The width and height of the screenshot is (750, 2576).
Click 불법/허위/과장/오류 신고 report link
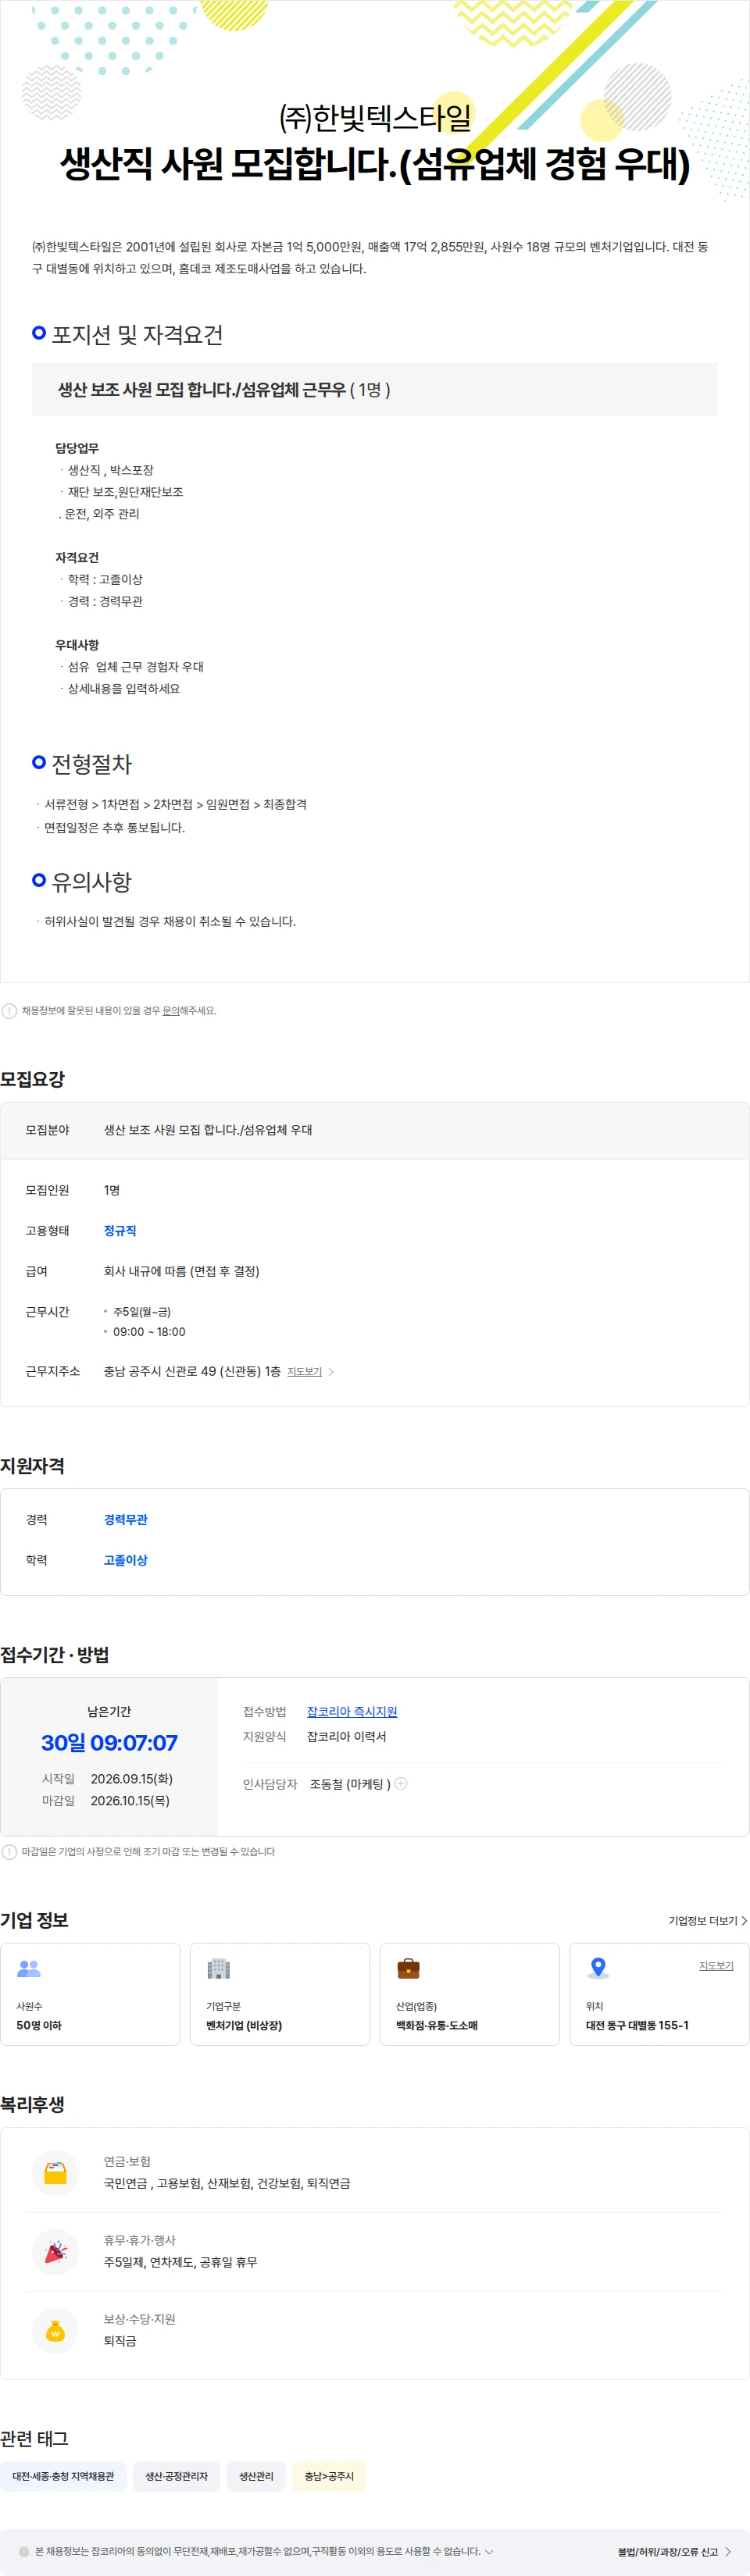674,2552
